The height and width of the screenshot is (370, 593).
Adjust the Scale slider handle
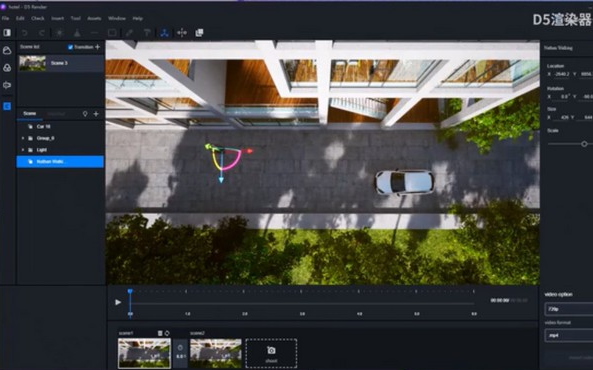584,144
